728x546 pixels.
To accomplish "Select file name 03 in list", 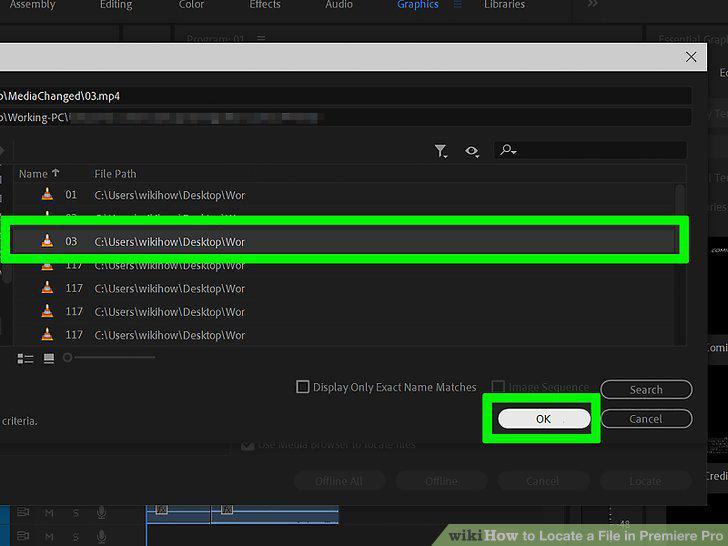I will (x=71, y=241).
